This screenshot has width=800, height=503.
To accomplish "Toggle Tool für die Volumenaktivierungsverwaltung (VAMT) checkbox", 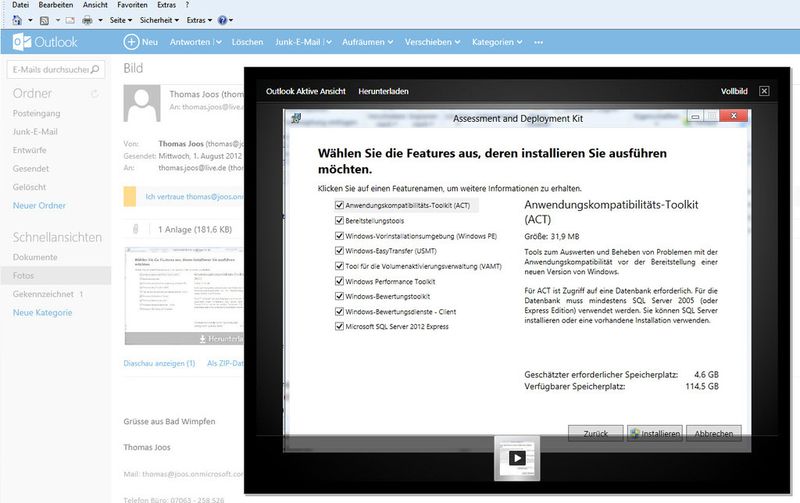I will tap(339, 266).
